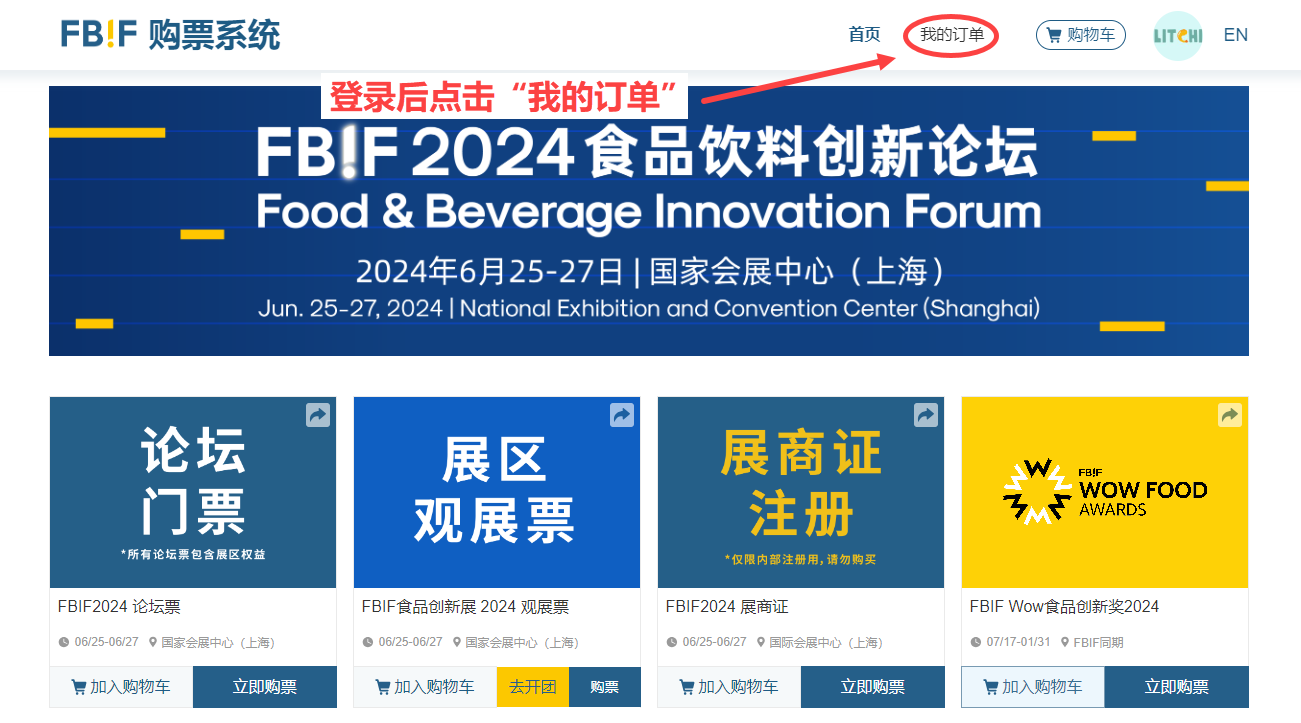Switch interface language to EN
Viewport: 1301px width, 723px height.
coord(1236,34)
